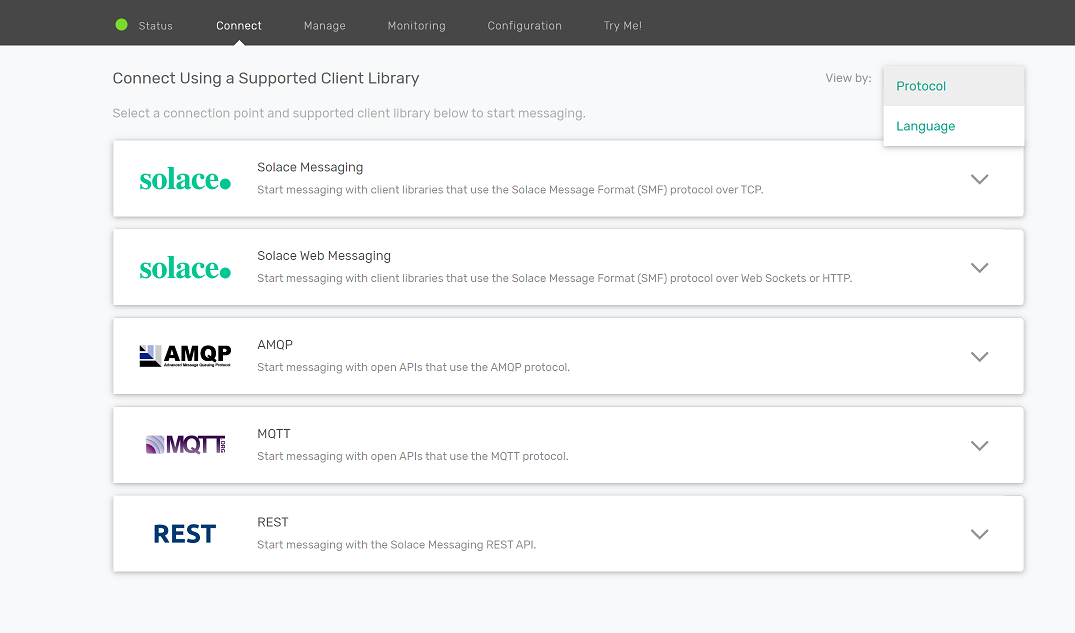
Task: Open the Try Me! tab
Action: coord(622,26)
